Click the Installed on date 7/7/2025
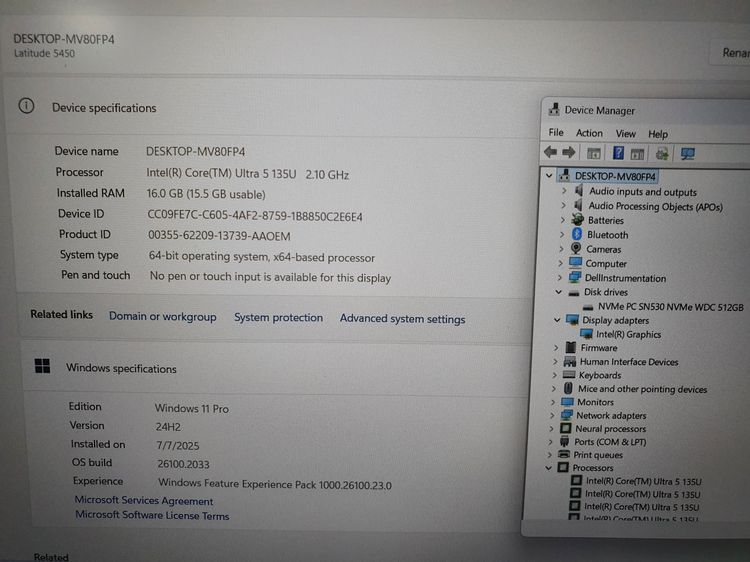This screenshot has width=750, height=562. coord(177,445)
